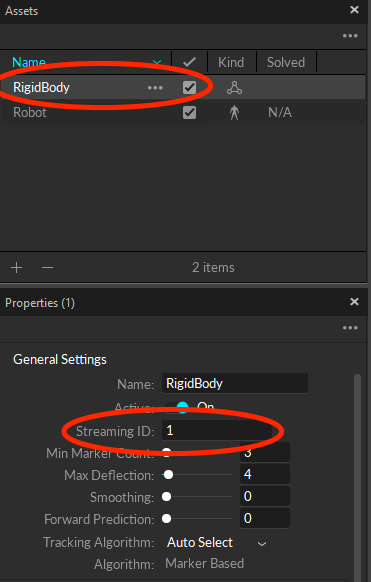371x582 pixels.
Task: Open the Tracking Algorithm Auto Select dropdown
Action: click(x=216, y=543)
